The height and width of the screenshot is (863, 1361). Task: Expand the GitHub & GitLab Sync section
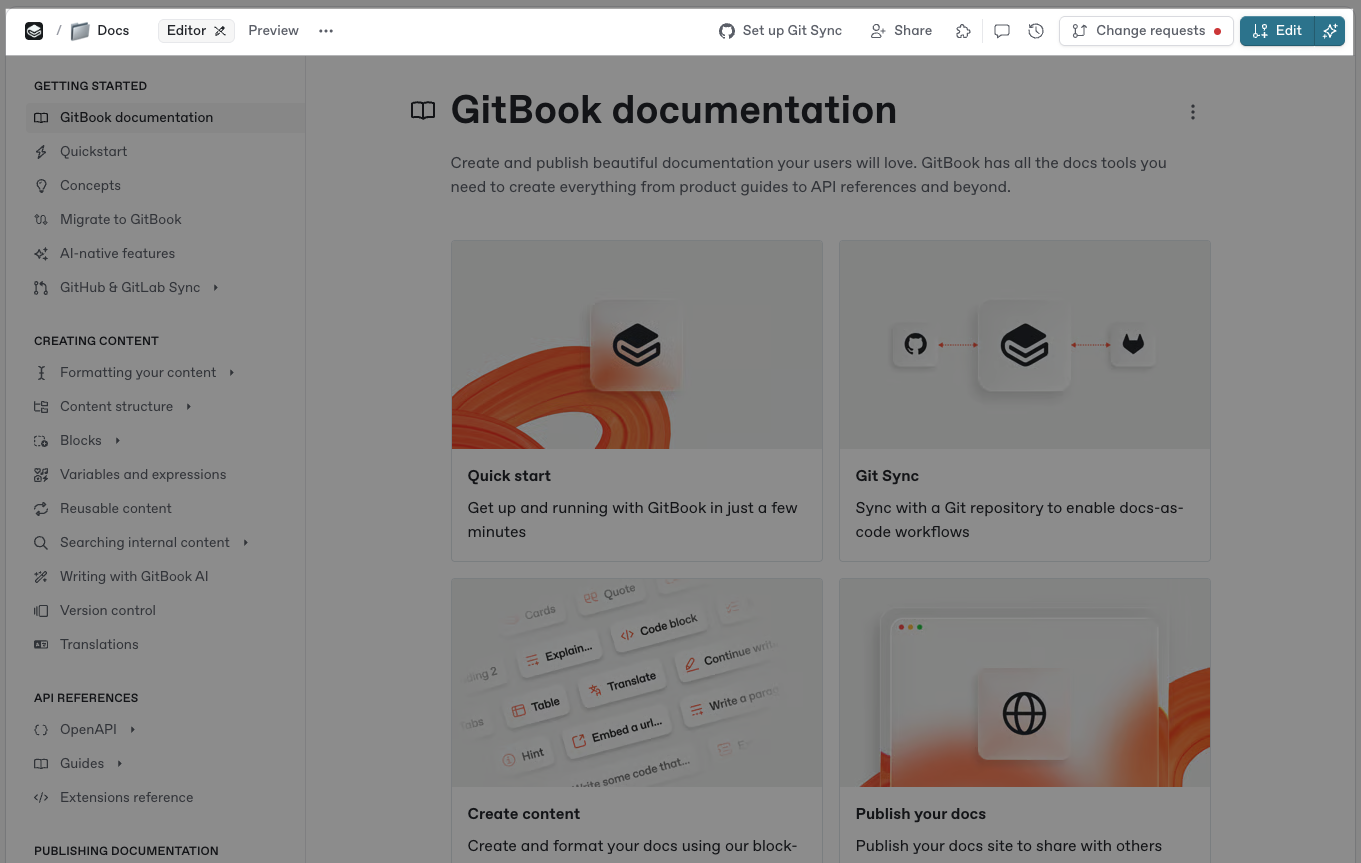click(216, 288)
